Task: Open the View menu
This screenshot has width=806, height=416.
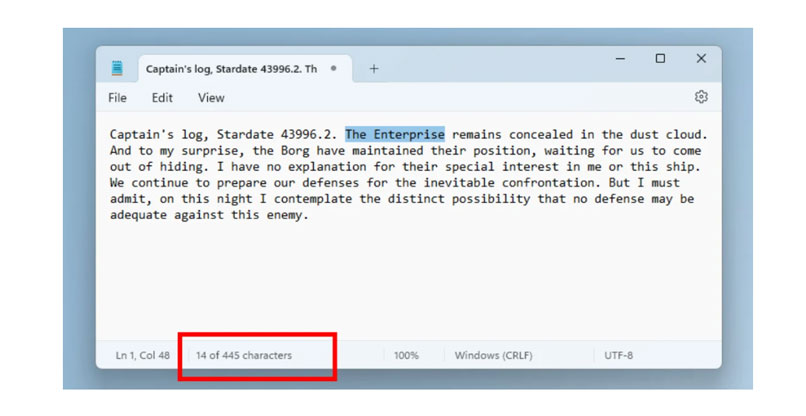Action: (x=211, y=98)
